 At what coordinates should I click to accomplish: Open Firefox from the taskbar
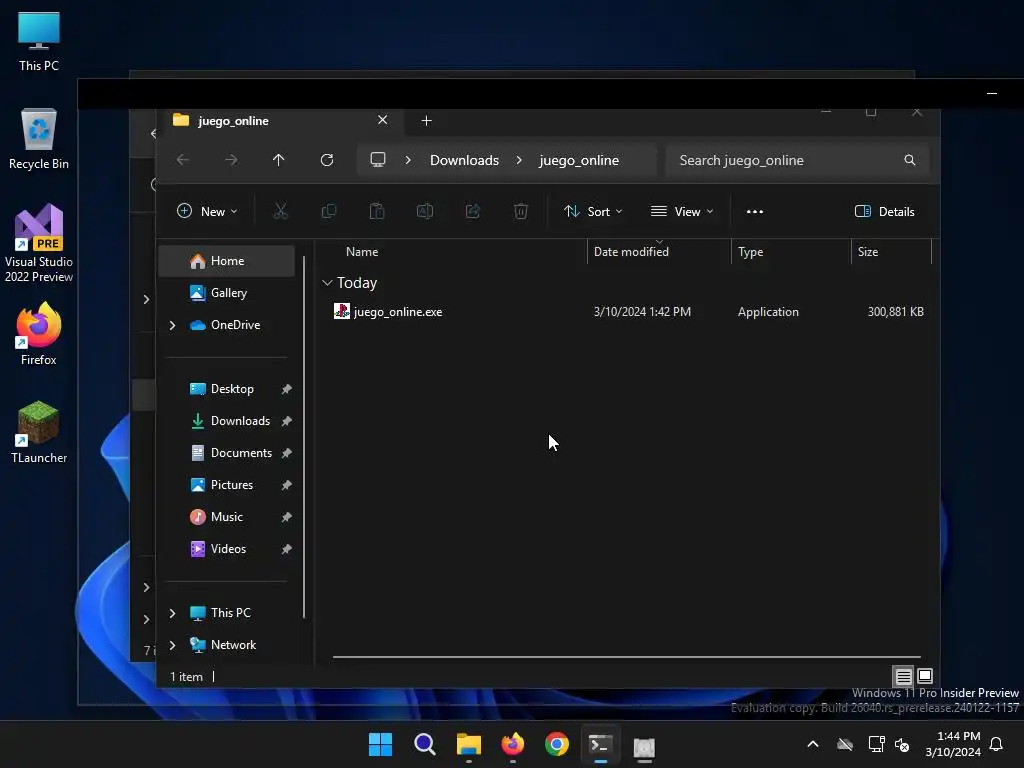pos(513,744)
